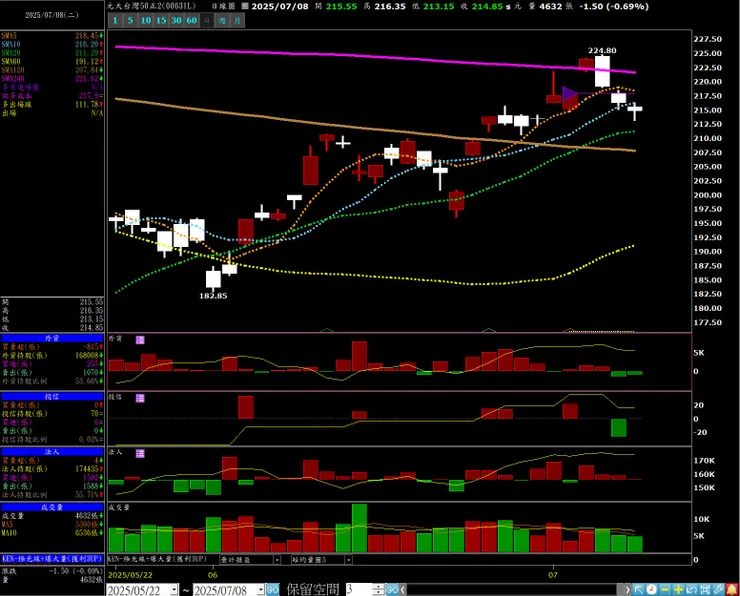Click the scroll-right arrow of the chart scrollbar
This screenshot has width=740, height=596.
tap(627, 589)
